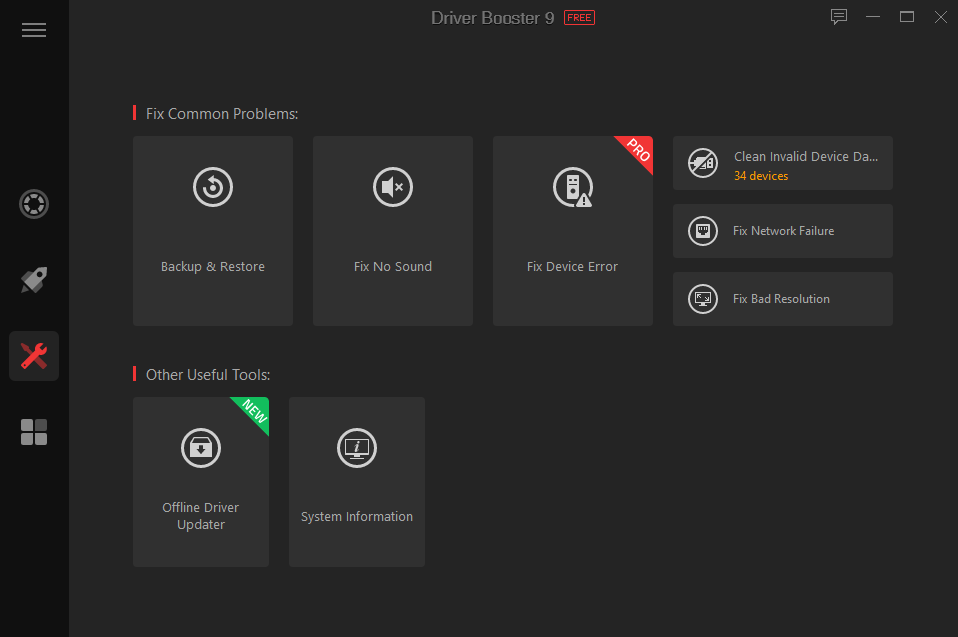
Task: Open the hamburger menu in top left
Action: 33,30
